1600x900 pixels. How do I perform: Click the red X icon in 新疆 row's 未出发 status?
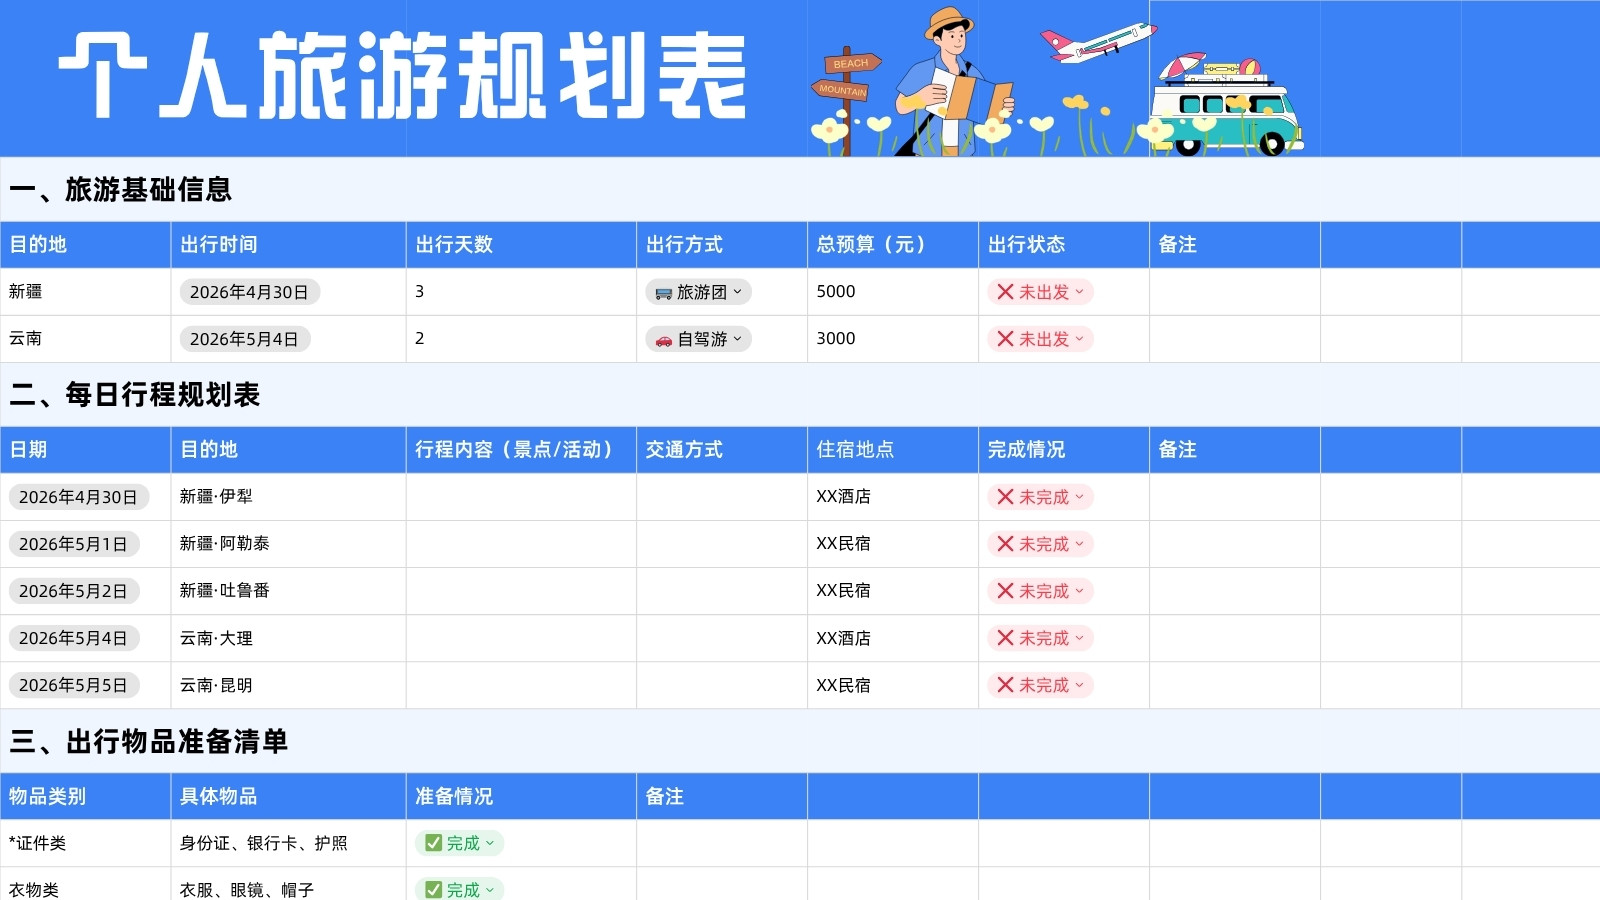(1005, 292)
